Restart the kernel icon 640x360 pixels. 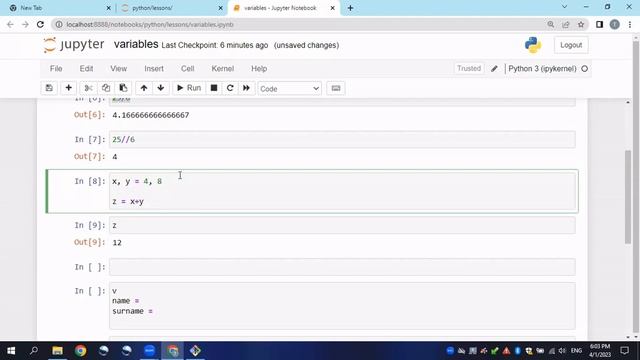230,88
